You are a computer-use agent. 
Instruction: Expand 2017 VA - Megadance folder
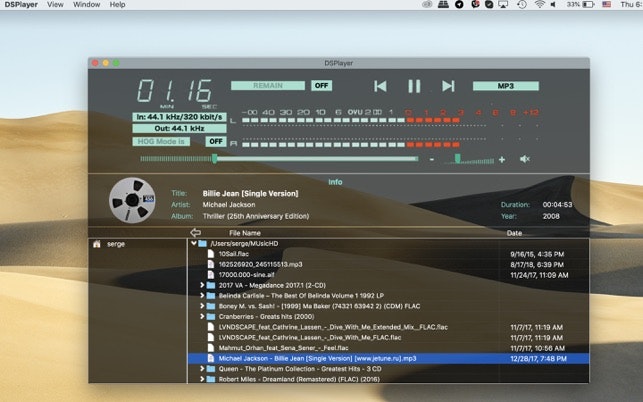(x=202, y=285)
